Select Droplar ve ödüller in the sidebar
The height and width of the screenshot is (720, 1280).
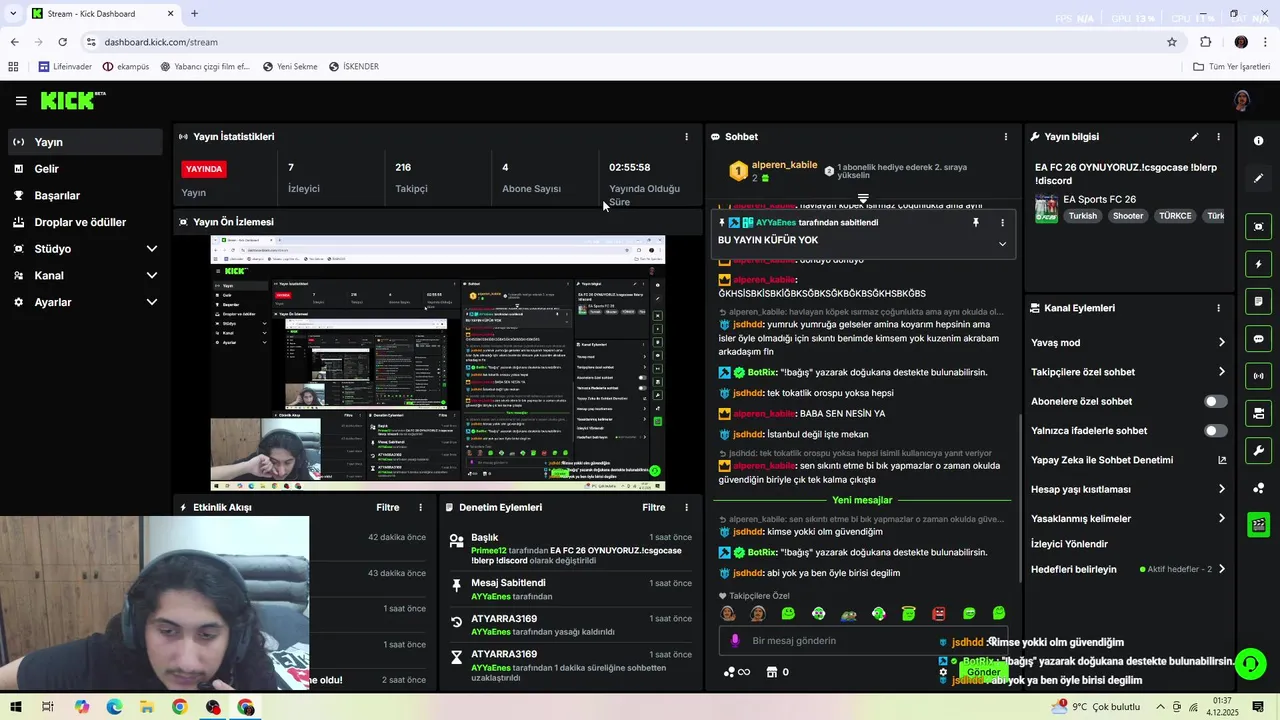click(x=85, y=222)
